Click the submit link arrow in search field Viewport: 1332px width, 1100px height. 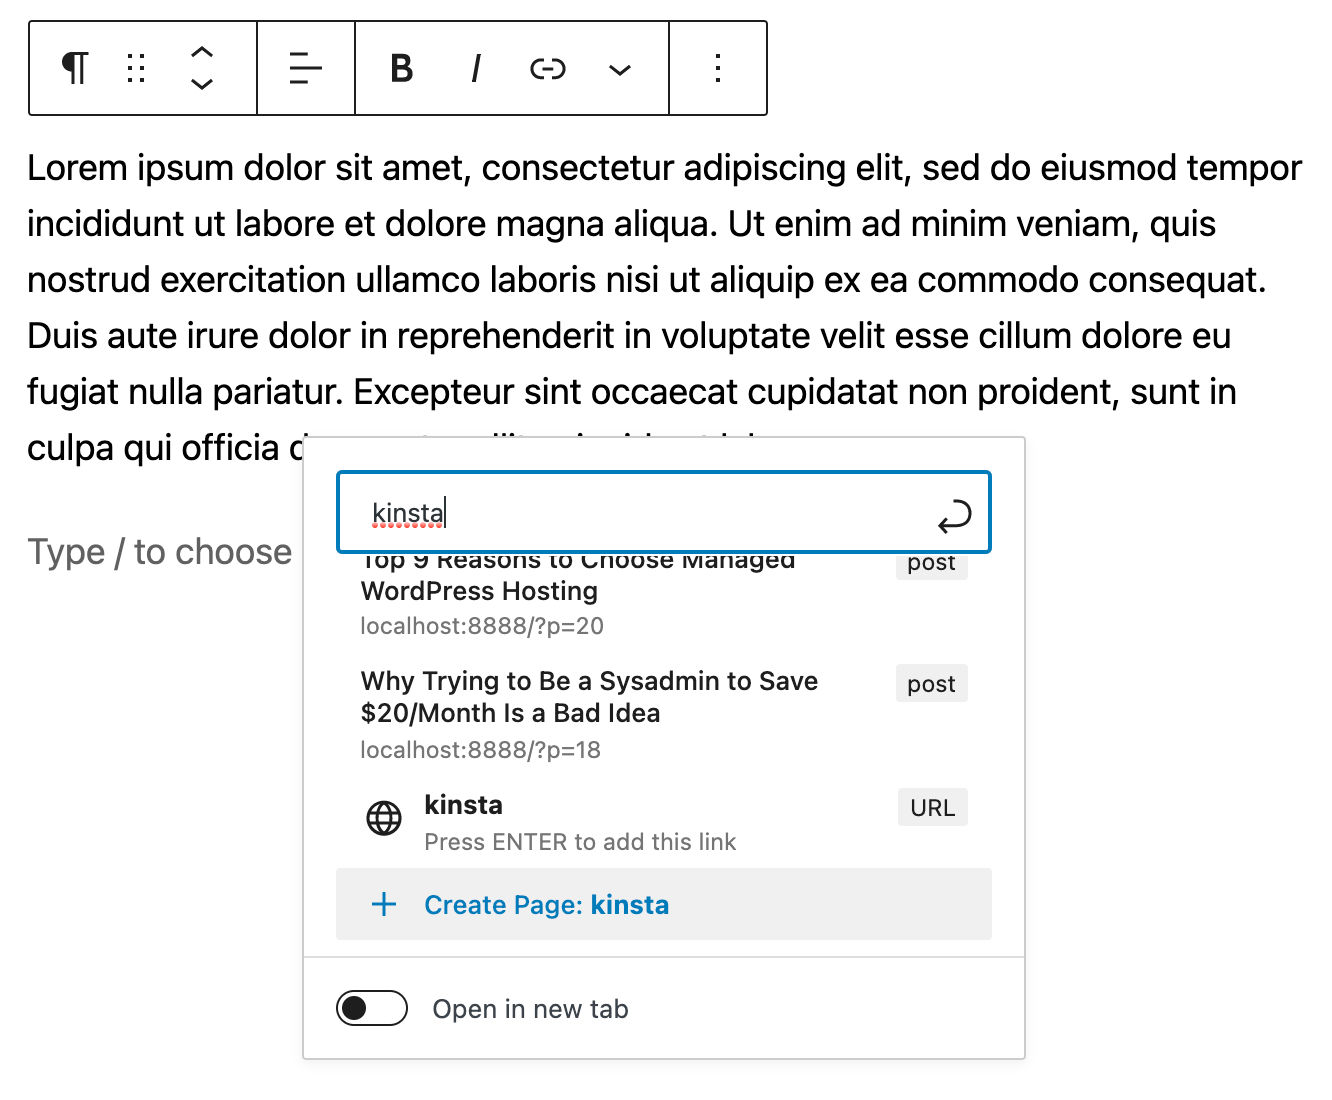pos(956,514)
